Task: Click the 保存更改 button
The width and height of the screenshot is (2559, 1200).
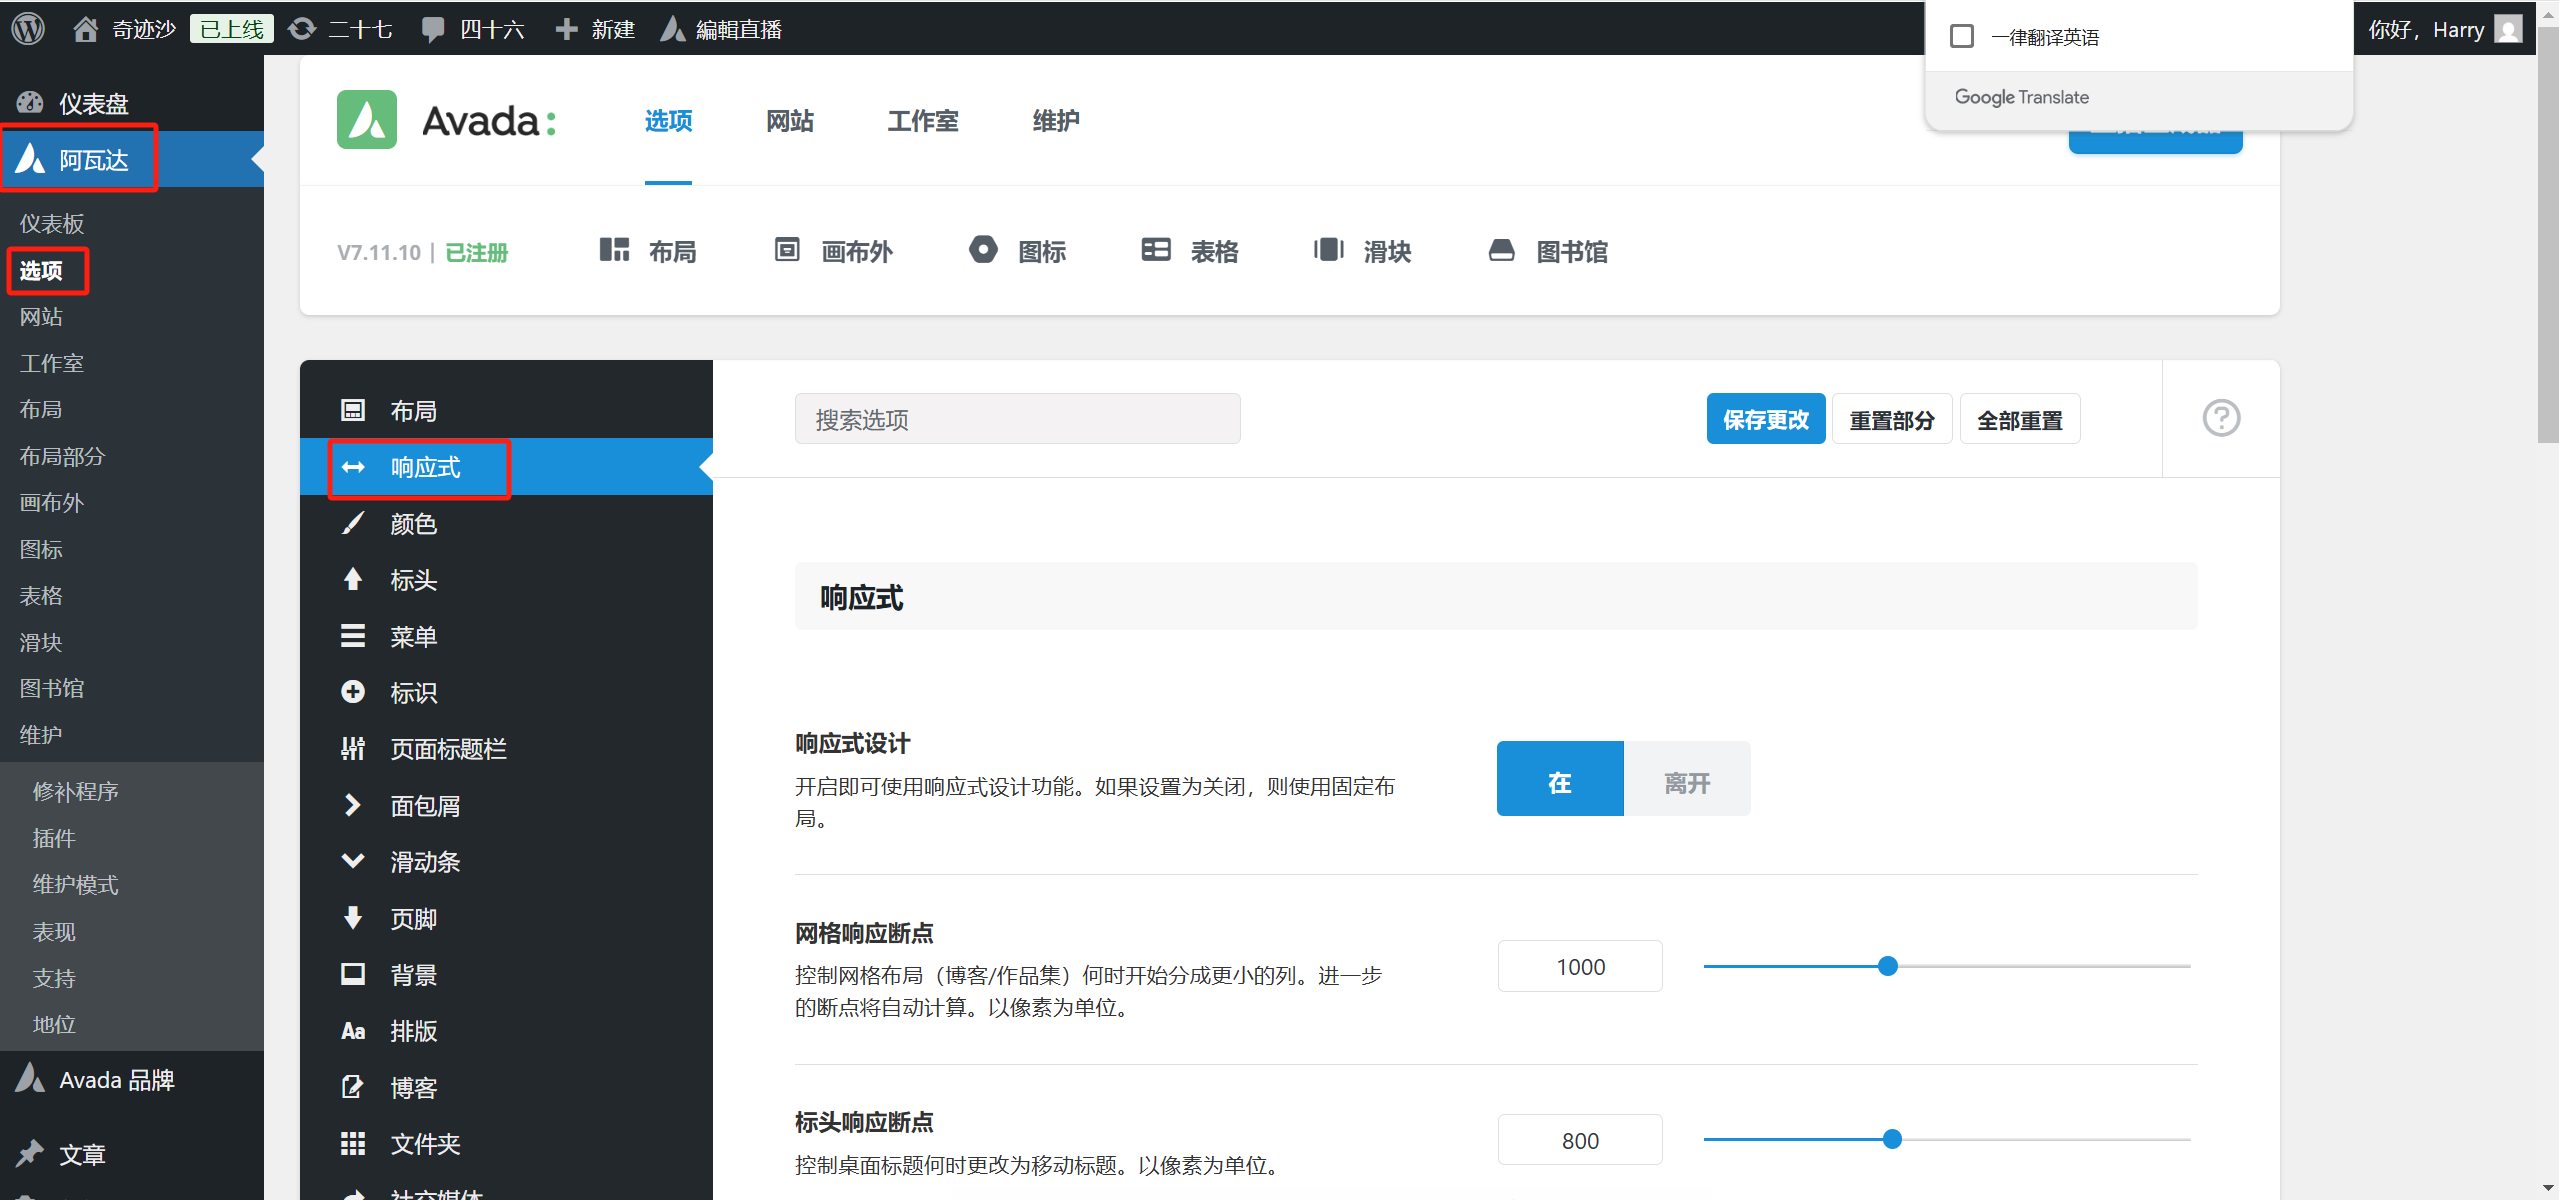Action: coord(1765,418)
